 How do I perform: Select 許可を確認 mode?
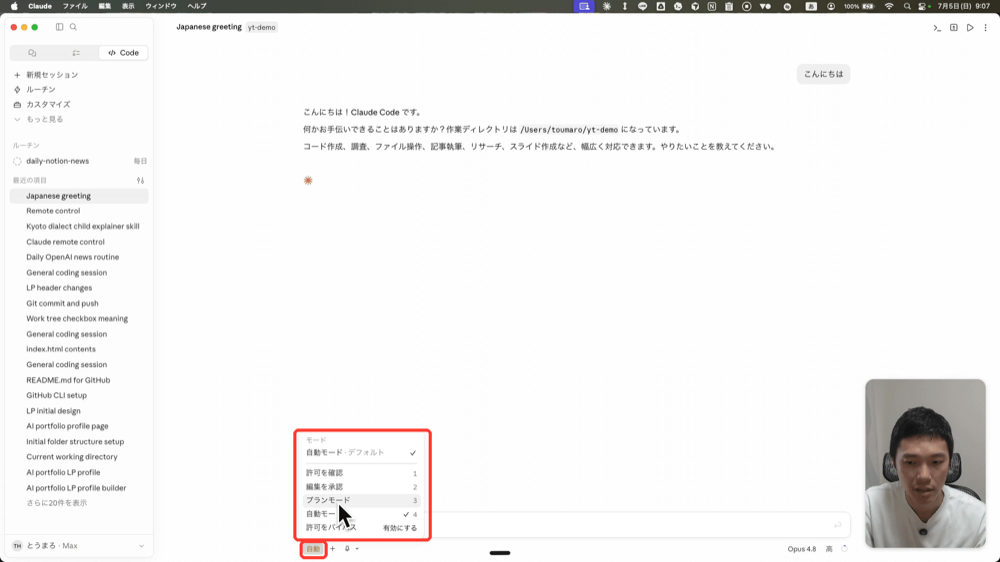coord(361,473)
